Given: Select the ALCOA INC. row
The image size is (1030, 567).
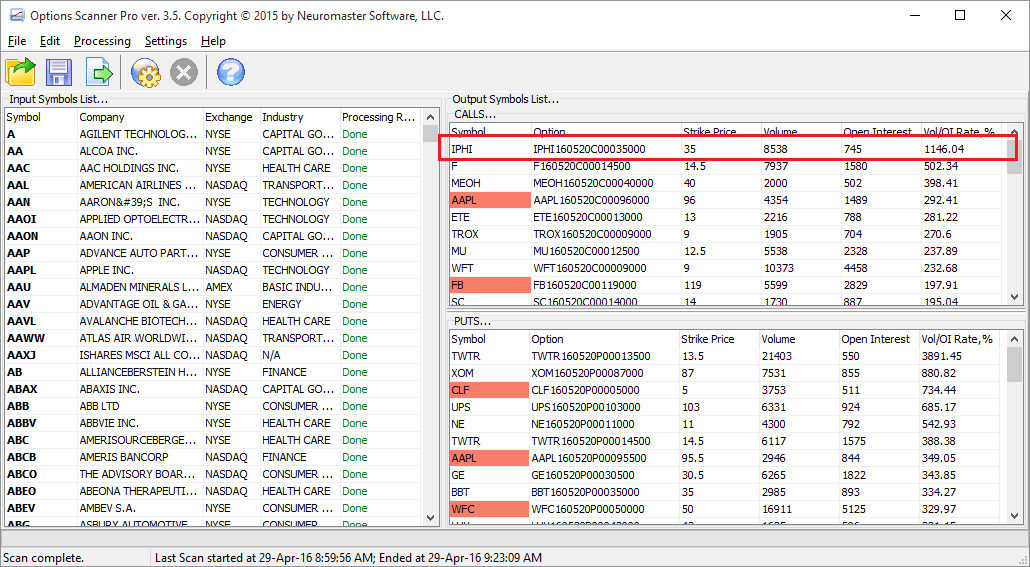Looking at the screenshot, I should coord(213,151).
